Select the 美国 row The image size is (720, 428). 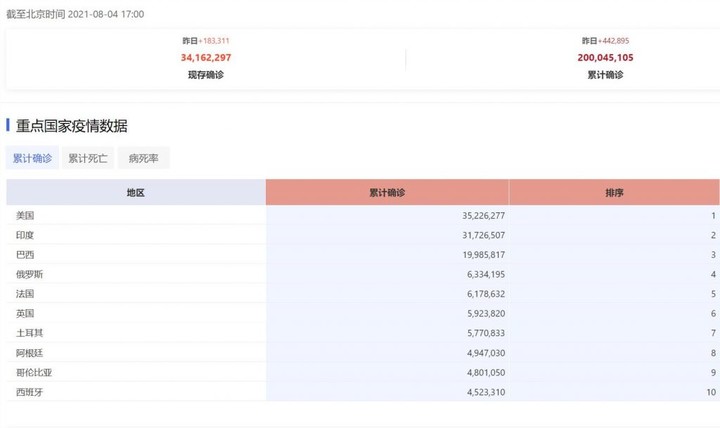[363, 215]
